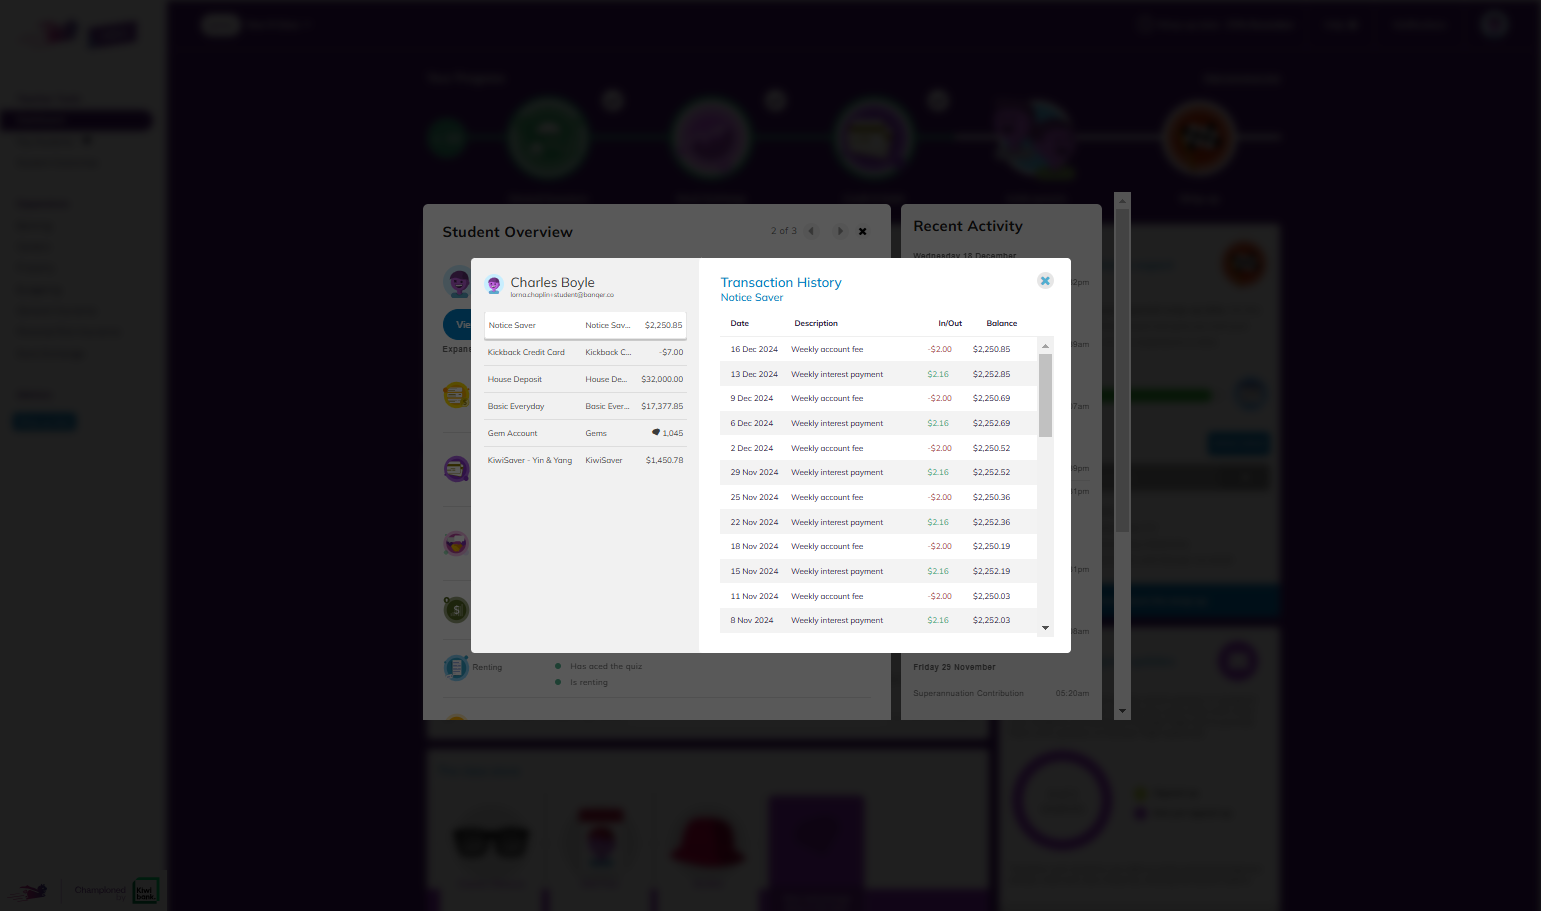Go to previous student in Student Overview
The height and width of the screenshot is (911, 1541).
coord(812,231)
